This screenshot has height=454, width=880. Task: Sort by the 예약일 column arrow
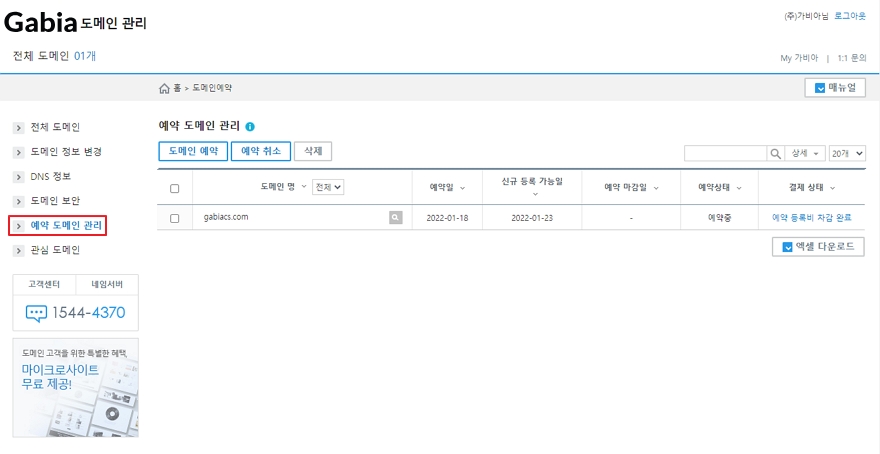pos(462,188)
